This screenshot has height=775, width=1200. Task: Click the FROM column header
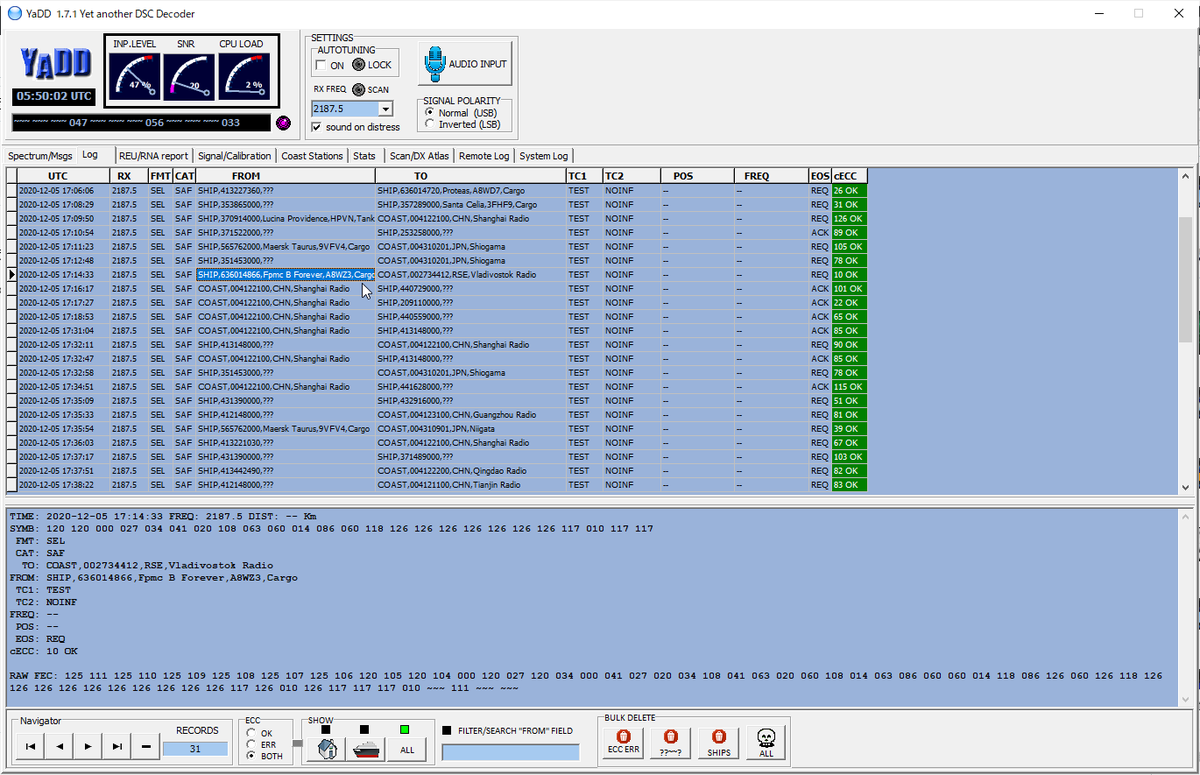click(x=286, y=176)
